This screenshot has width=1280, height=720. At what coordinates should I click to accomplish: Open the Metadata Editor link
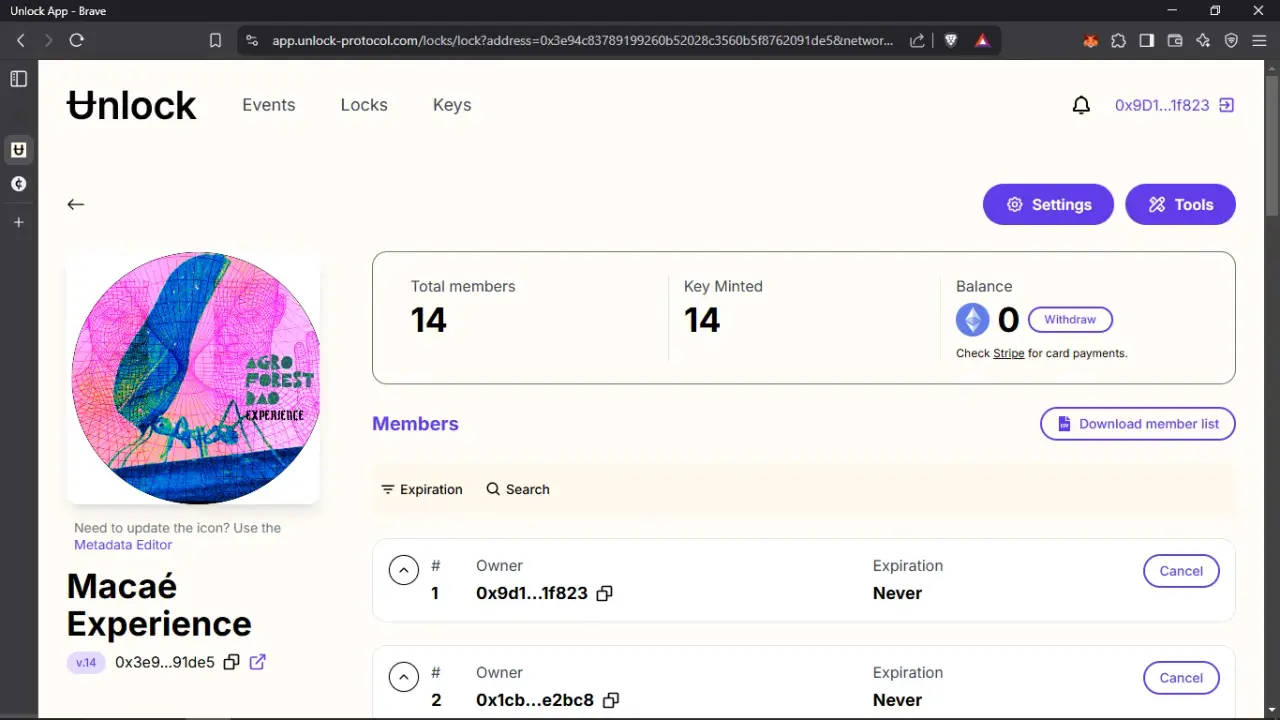(123, 545)
